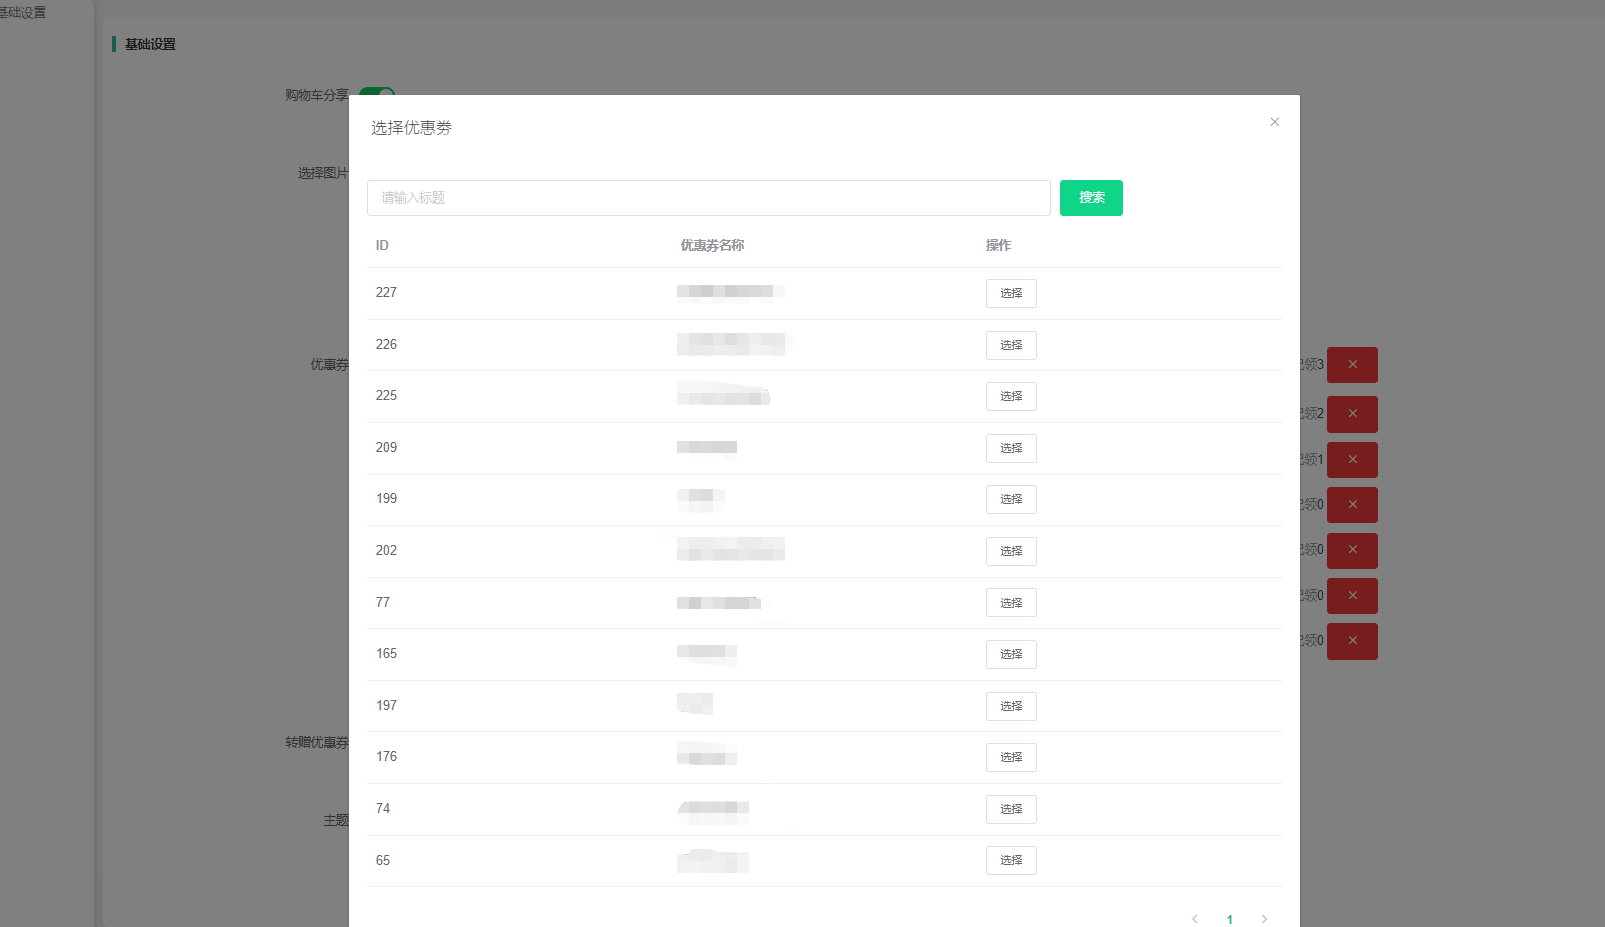Select the coupon with ID 202
The width and height of the screenshot is (1605, 927).
point(1011,551)
